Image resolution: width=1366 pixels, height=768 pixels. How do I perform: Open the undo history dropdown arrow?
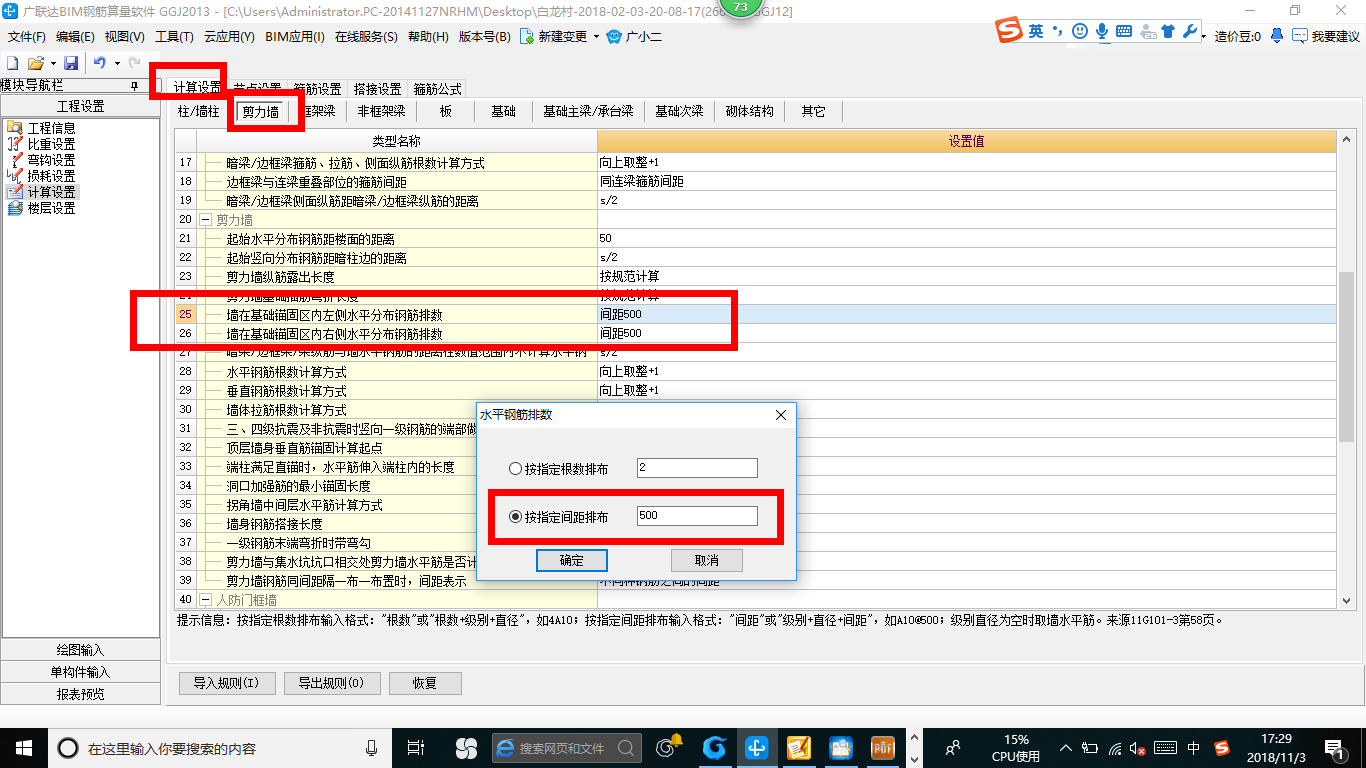point(117,63)
